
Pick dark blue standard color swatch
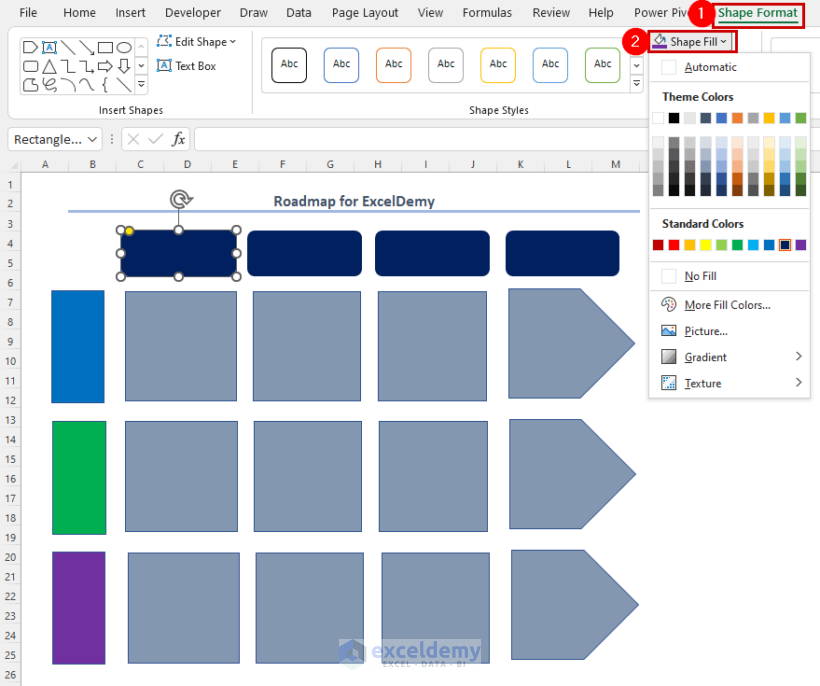(x=784, y=245)
